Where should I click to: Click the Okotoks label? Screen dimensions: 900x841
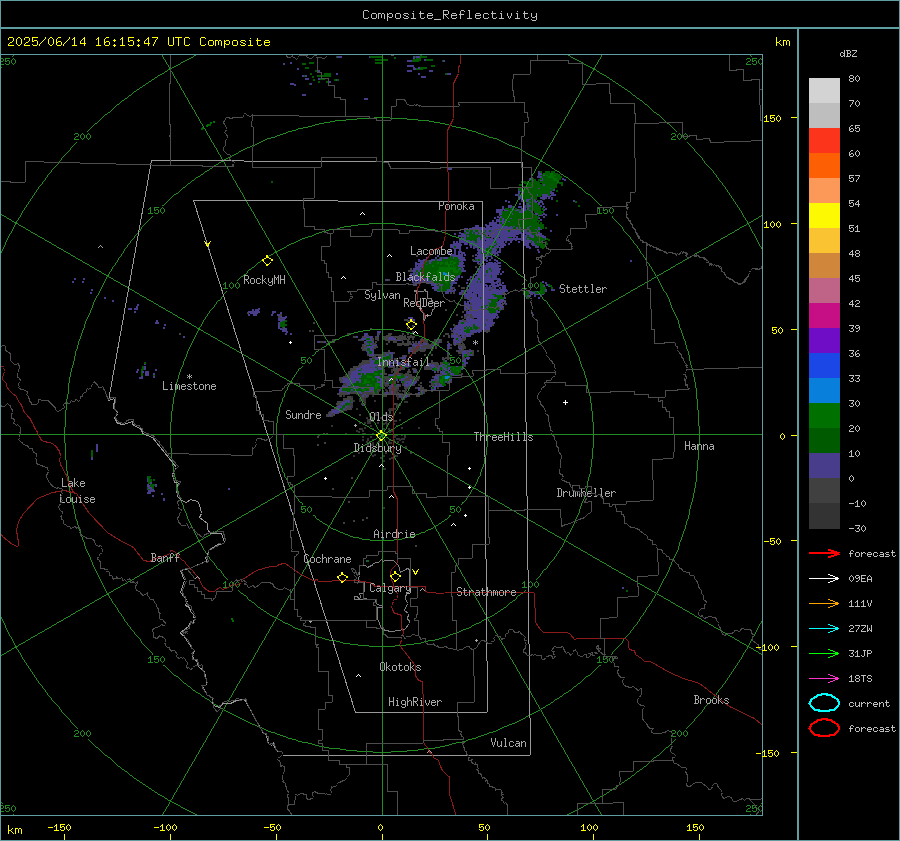(x=400, y=667)
